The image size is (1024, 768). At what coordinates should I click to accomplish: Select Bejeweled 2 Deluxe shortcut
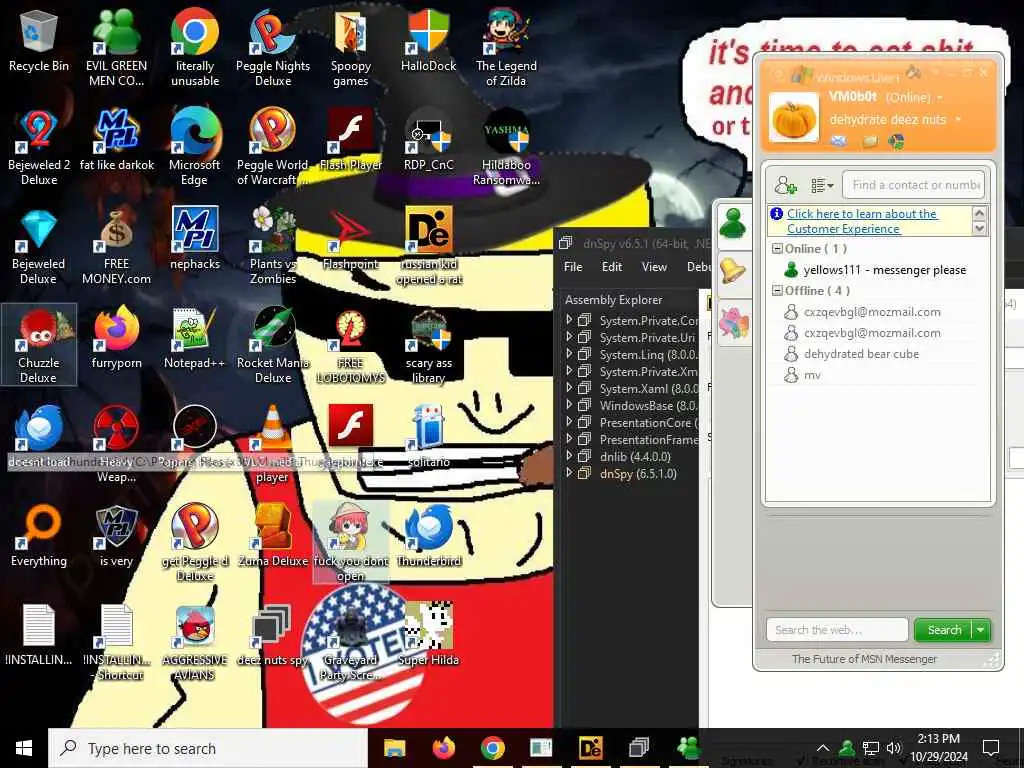pyautogui.click(x=39, y=148)
